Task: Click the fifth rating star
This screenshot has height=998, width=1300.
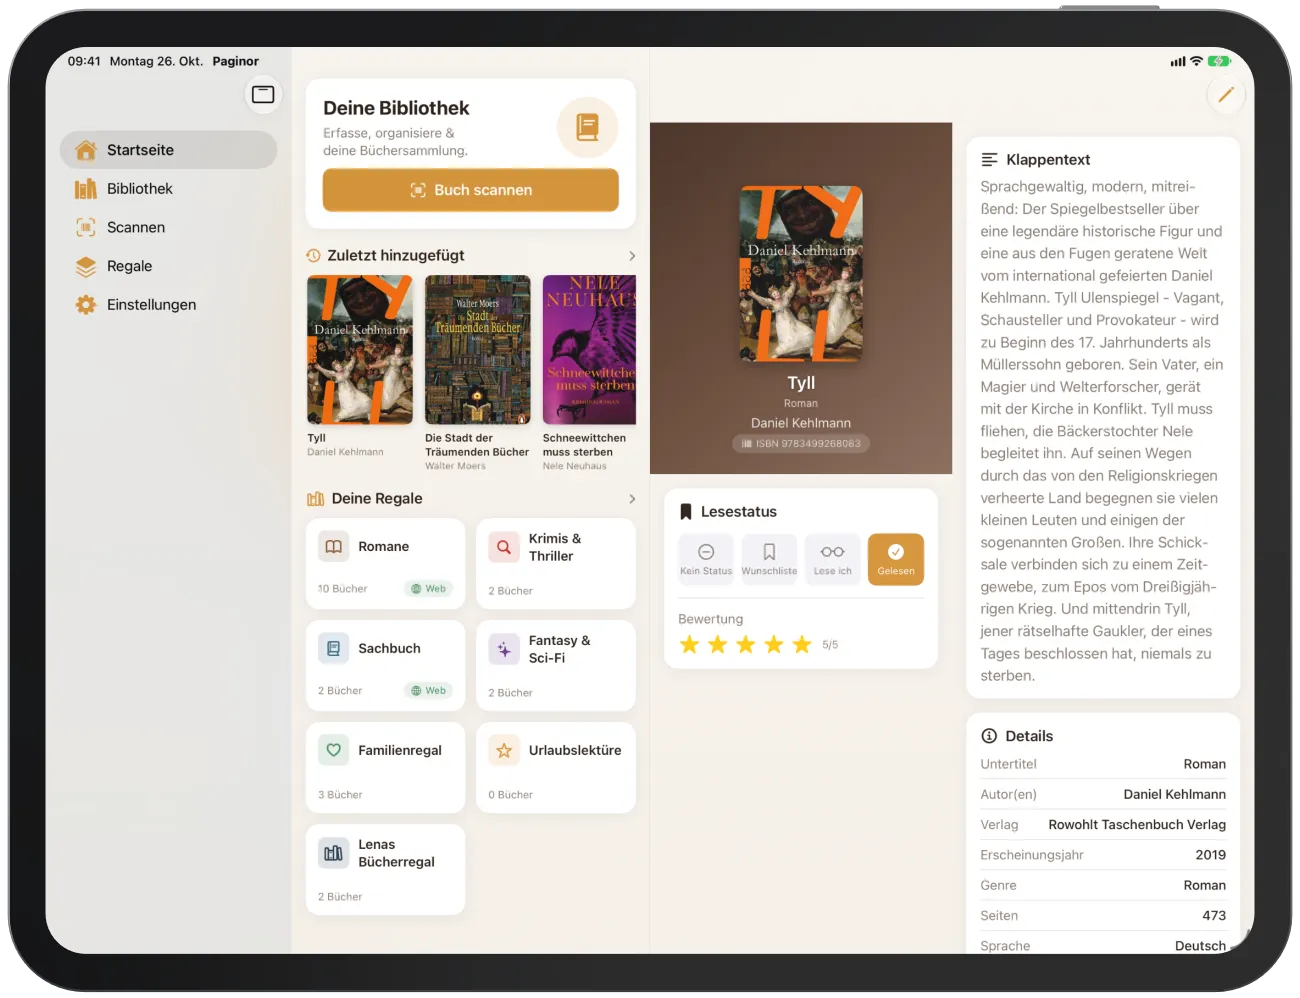Action: tap(801, 645)
